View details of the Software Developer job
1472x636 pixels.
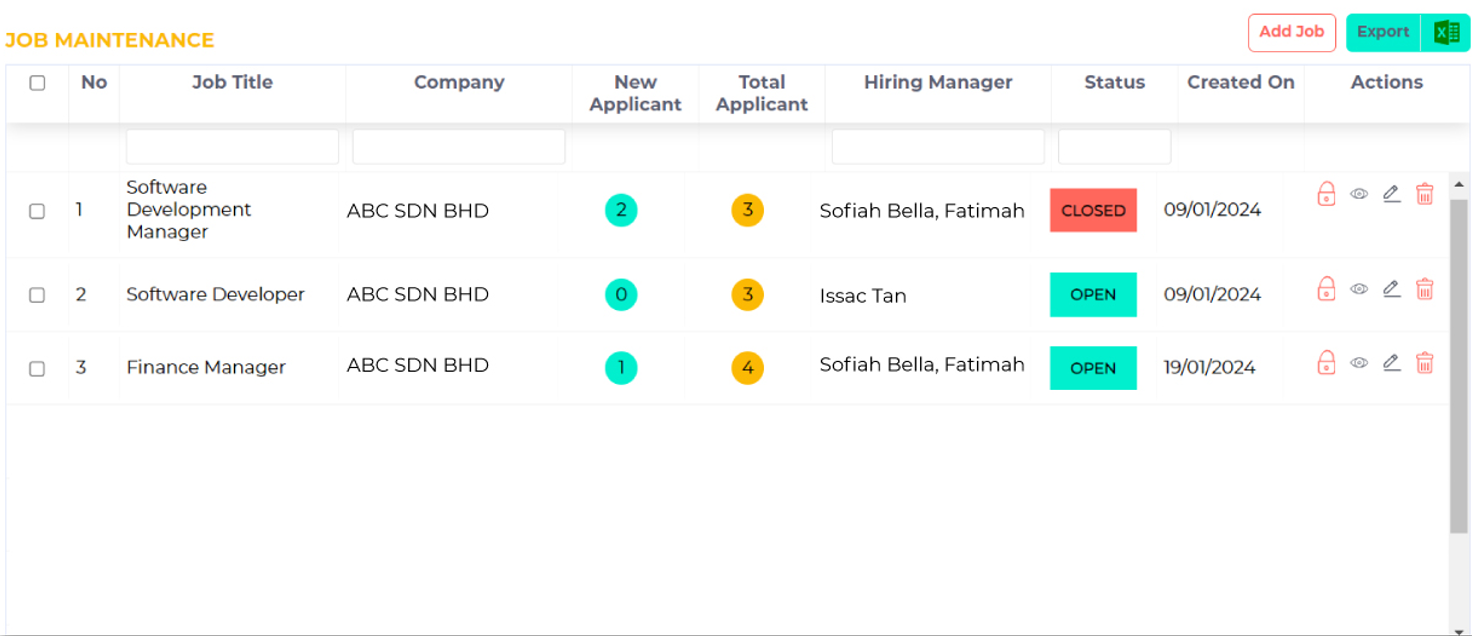click(1358, 290)
